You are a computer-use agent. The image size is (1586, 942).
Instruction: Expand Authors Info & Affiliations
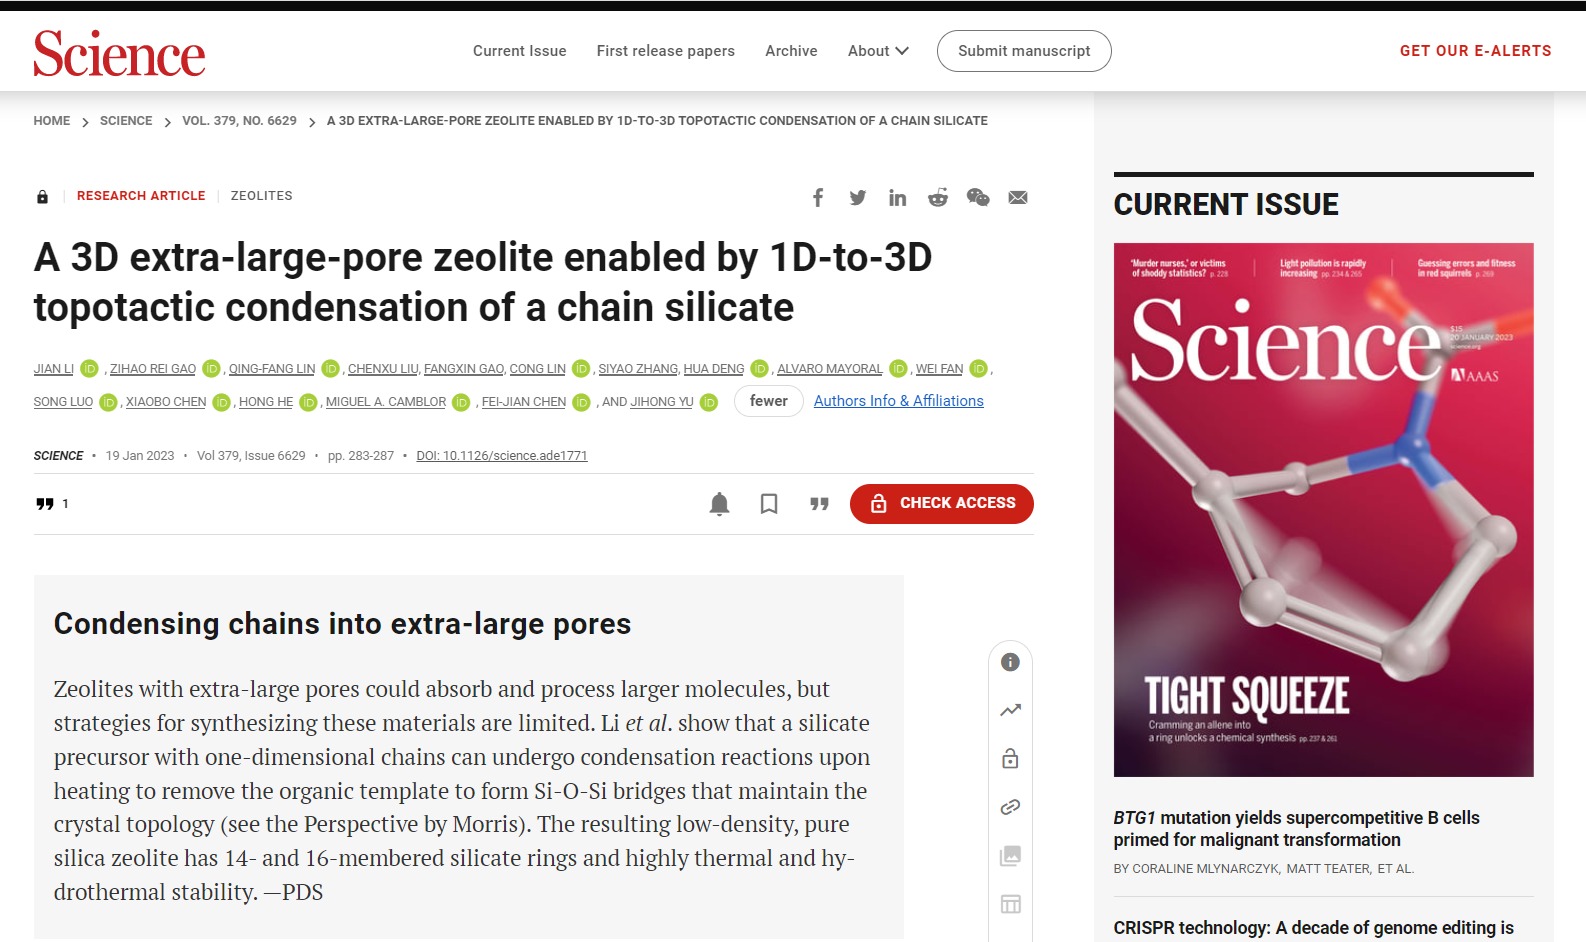click(898, 401)
